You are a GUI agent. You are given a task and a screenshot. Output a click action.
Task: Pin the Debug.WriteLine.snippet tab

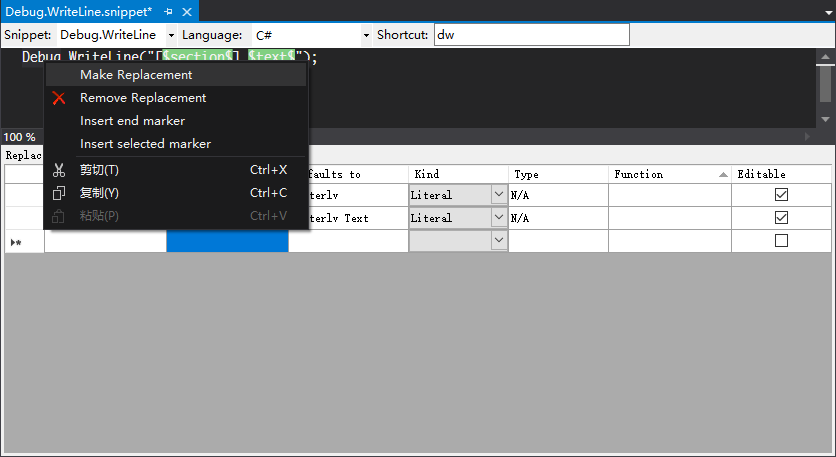click(168, 11)
